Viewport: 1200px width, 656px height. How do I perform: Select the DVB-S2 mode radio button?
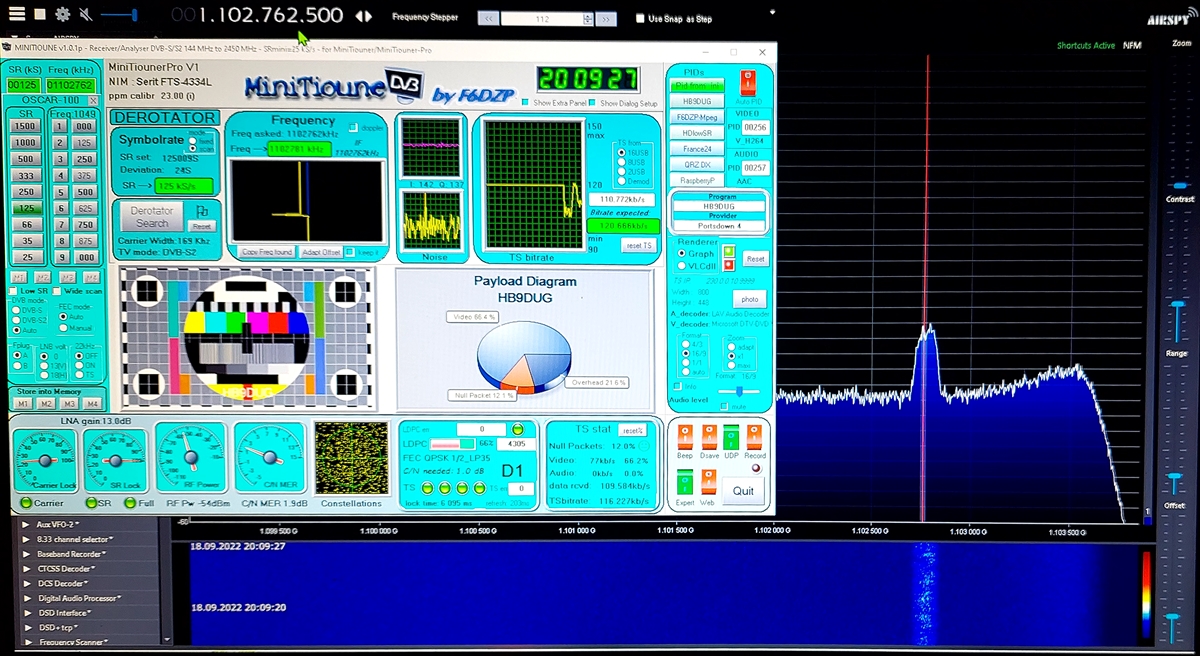coord(14,319)
